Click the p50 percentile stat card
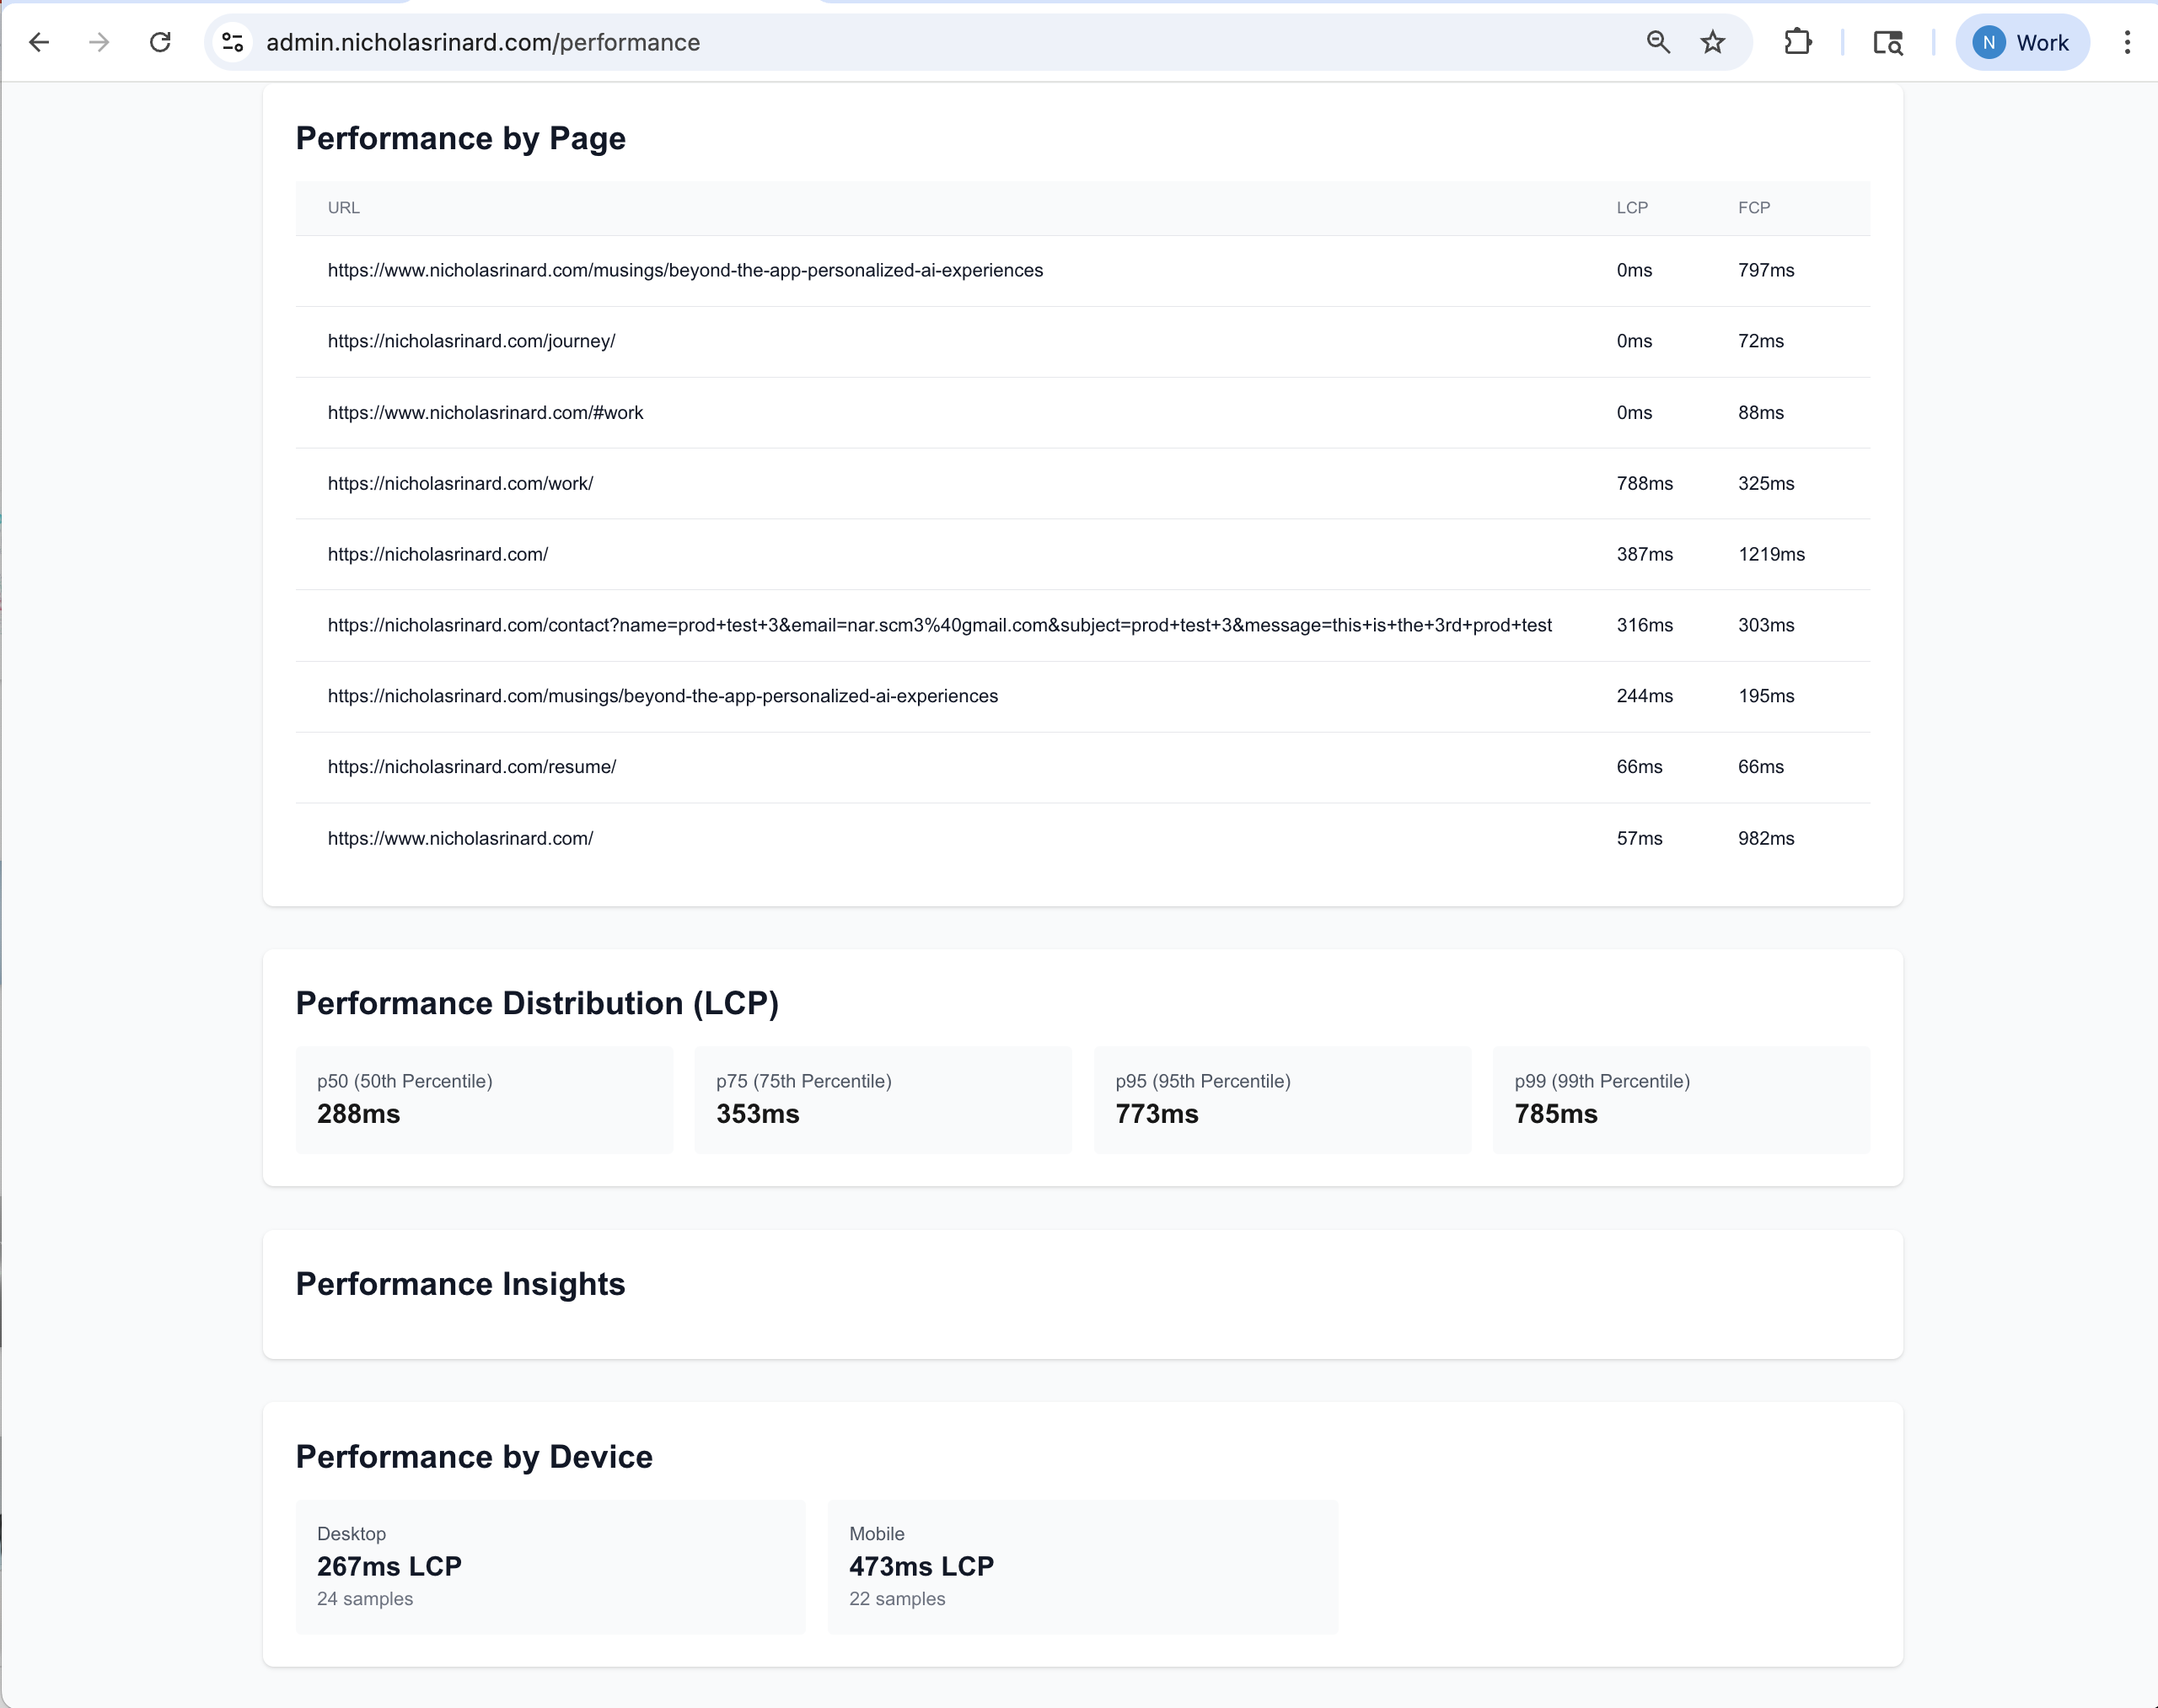 (484, 1100)
